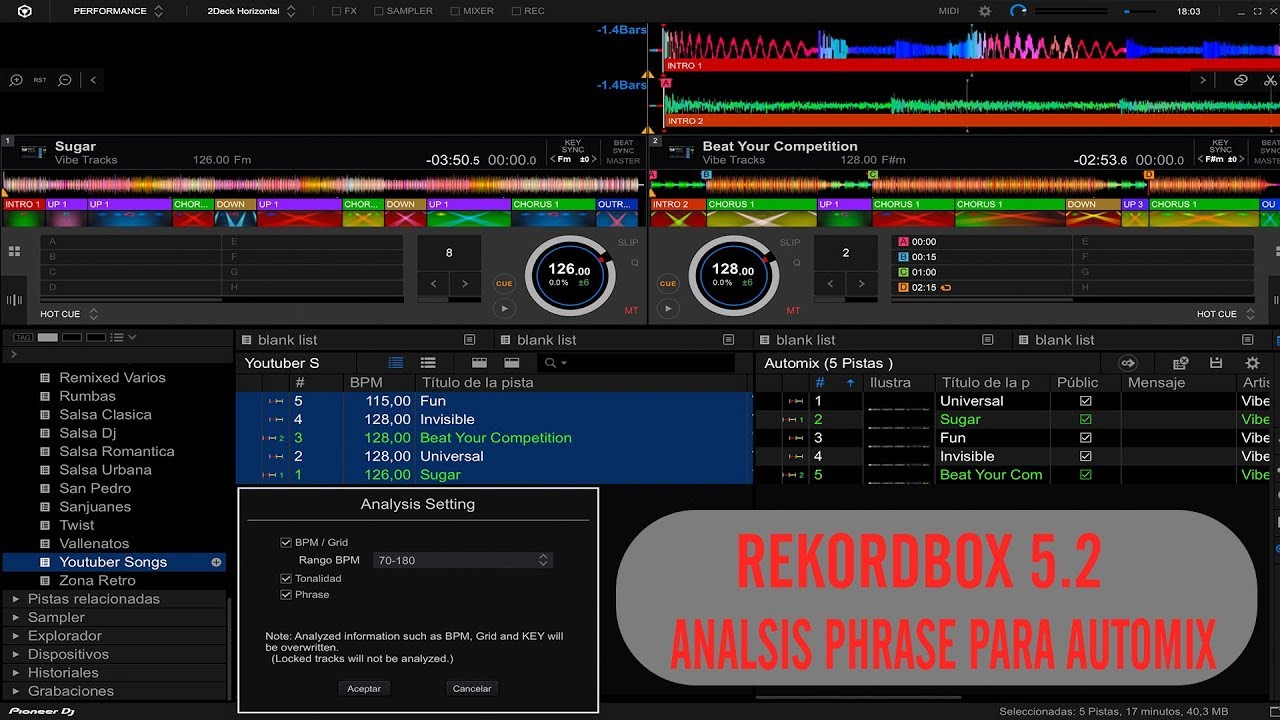Open the Rango BPM 70-180 dropdown
The image size is (1280, 720).
[462, 561]
